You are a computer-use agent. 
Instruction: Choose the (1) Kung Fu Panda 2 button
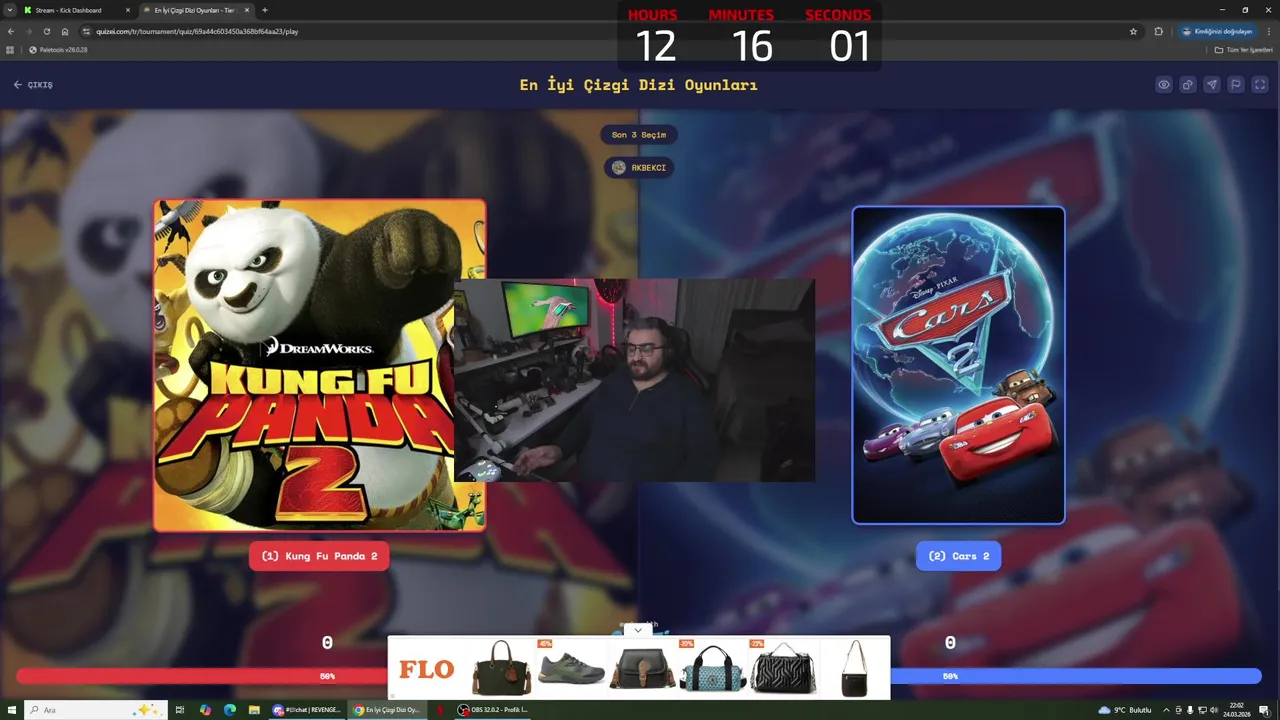click(x=319, y=556)
